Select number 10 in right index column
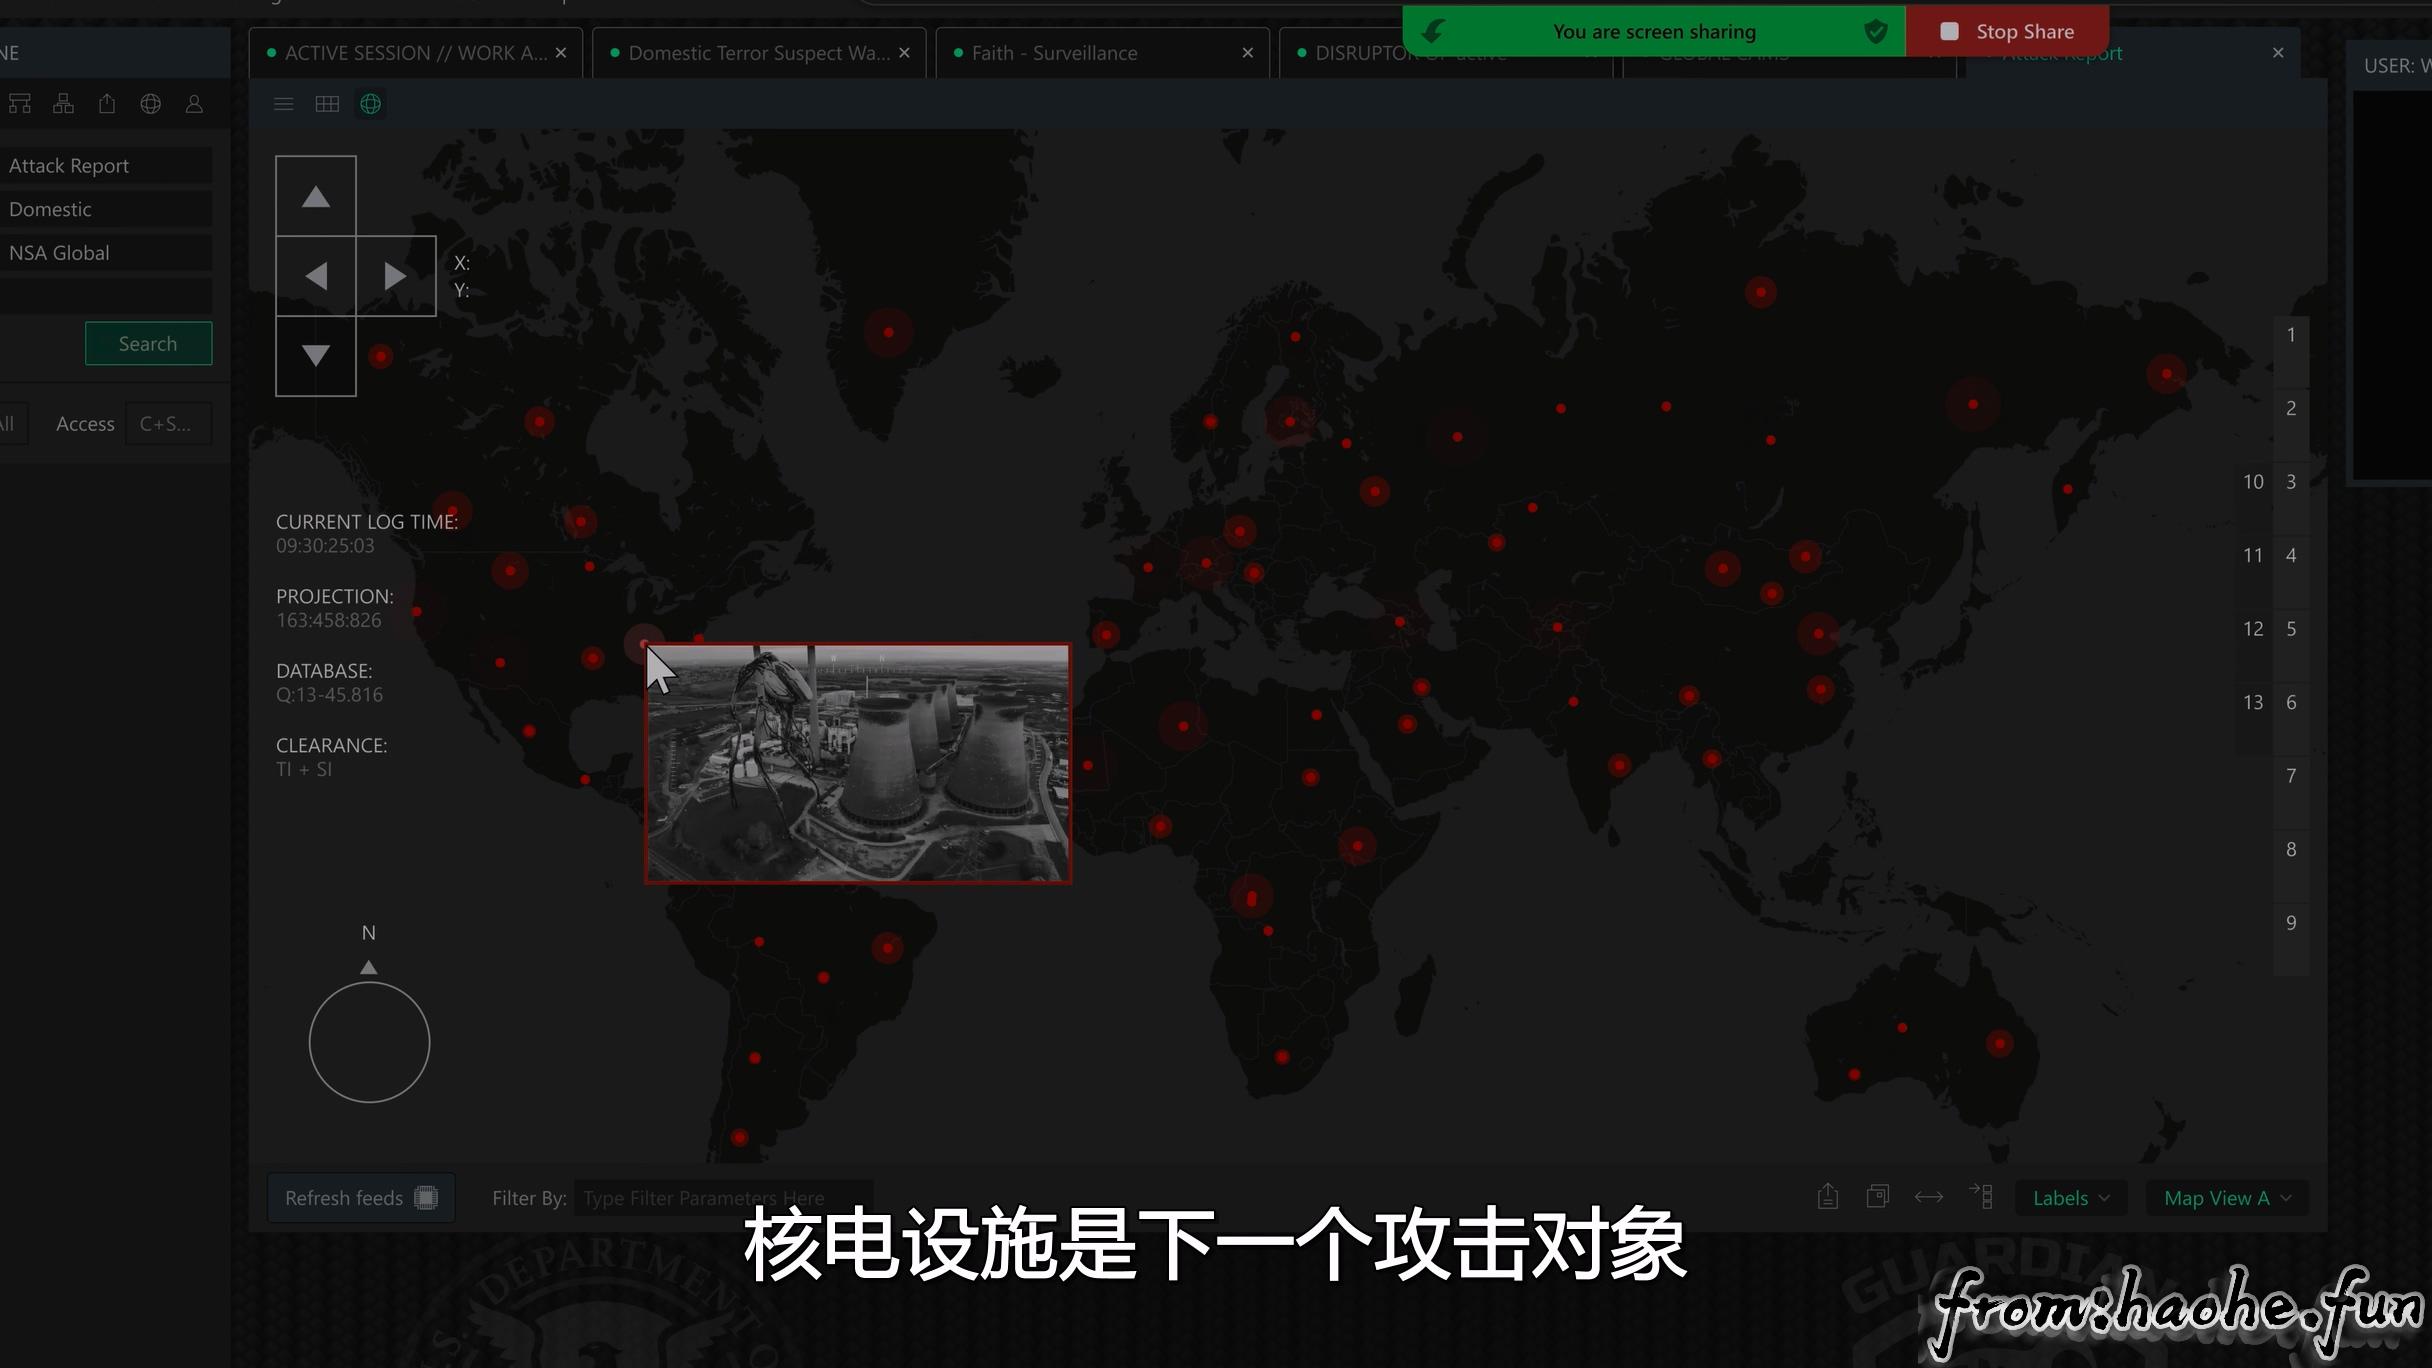 pyautogui.click(x=2253, y=482)
